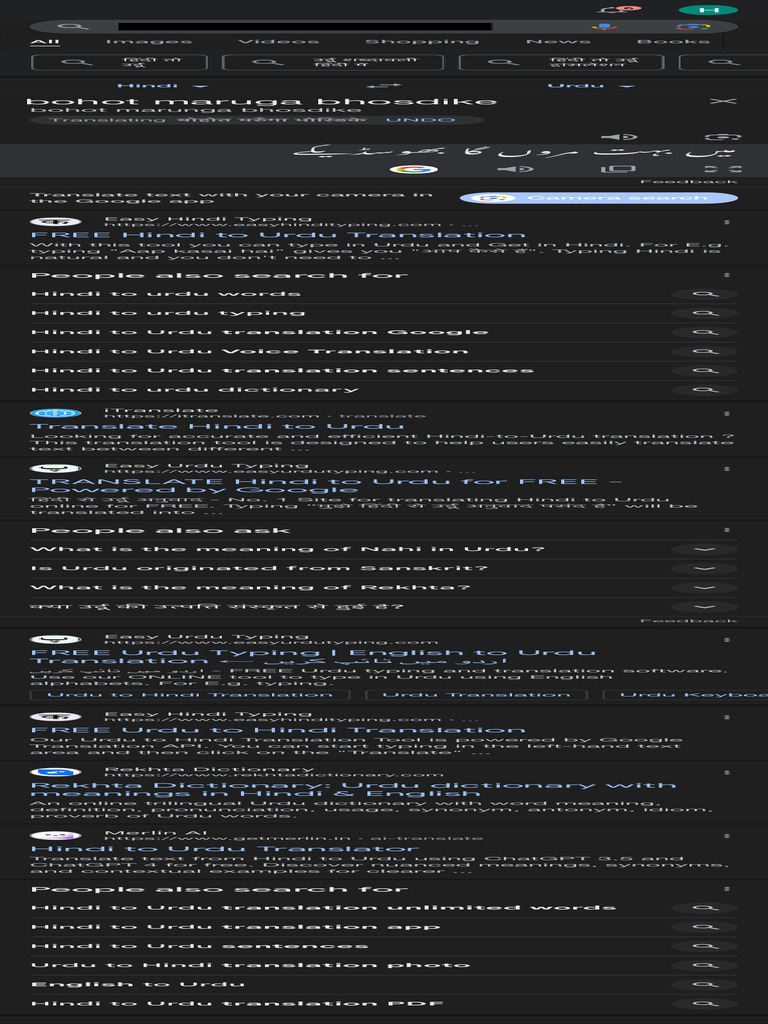768x1024 pixels.
Task: Swap the Hindi and Urdu languages
Action: (x=383, y=86)
